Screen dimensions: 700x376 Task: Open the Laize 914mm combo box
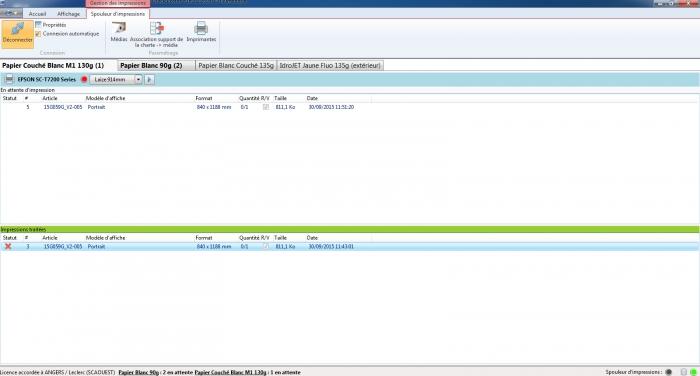(116, 79)
